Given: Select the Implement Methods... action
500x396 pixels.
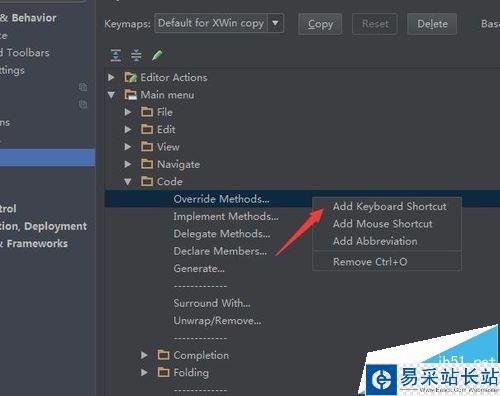Looking at the screenshot, I should [226, 217].
